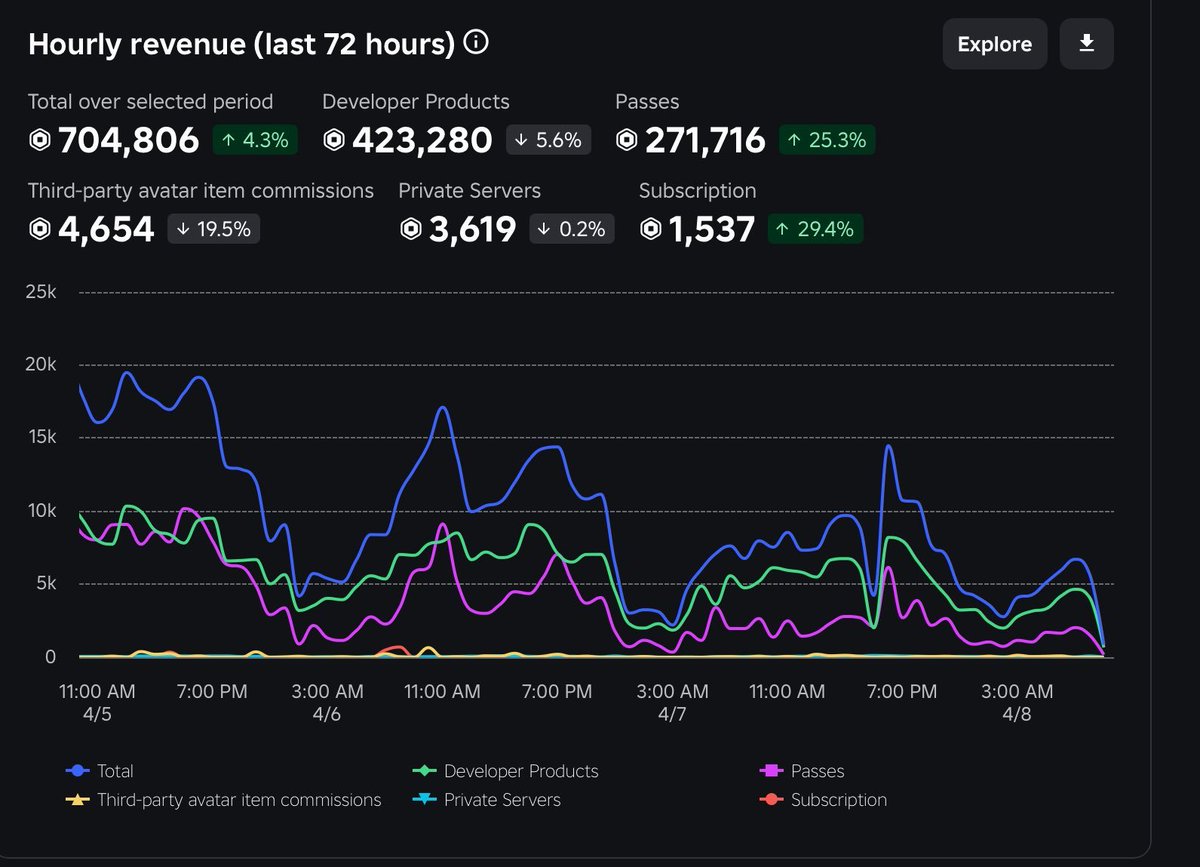This screenshot has height=867, width=1200.
Task: Click the info icon beside Hourly revenue title
Action: tap(478, 43)
